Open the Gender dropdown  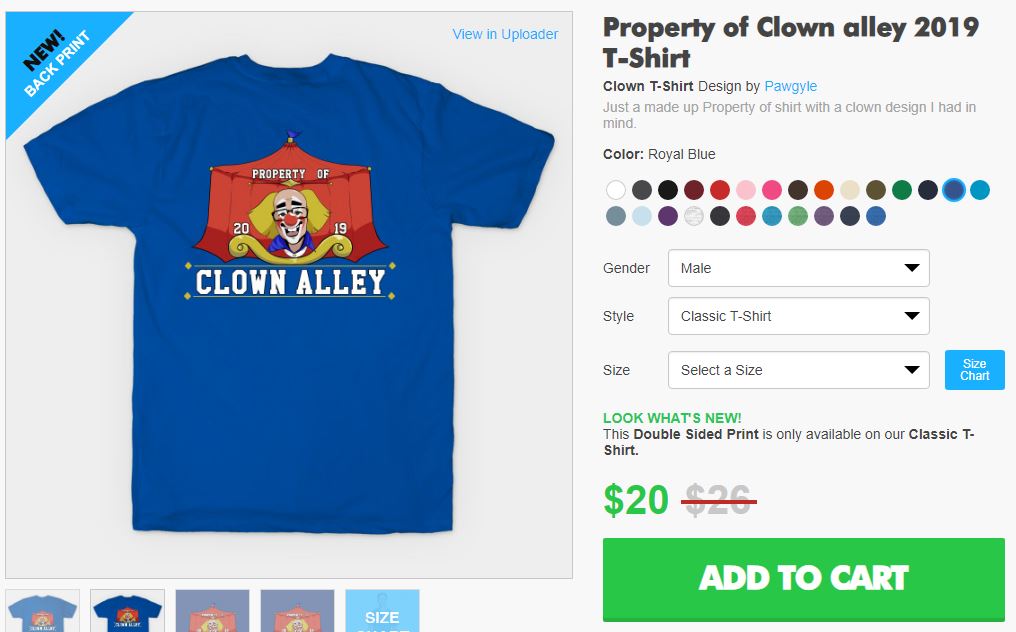[798, 268]
